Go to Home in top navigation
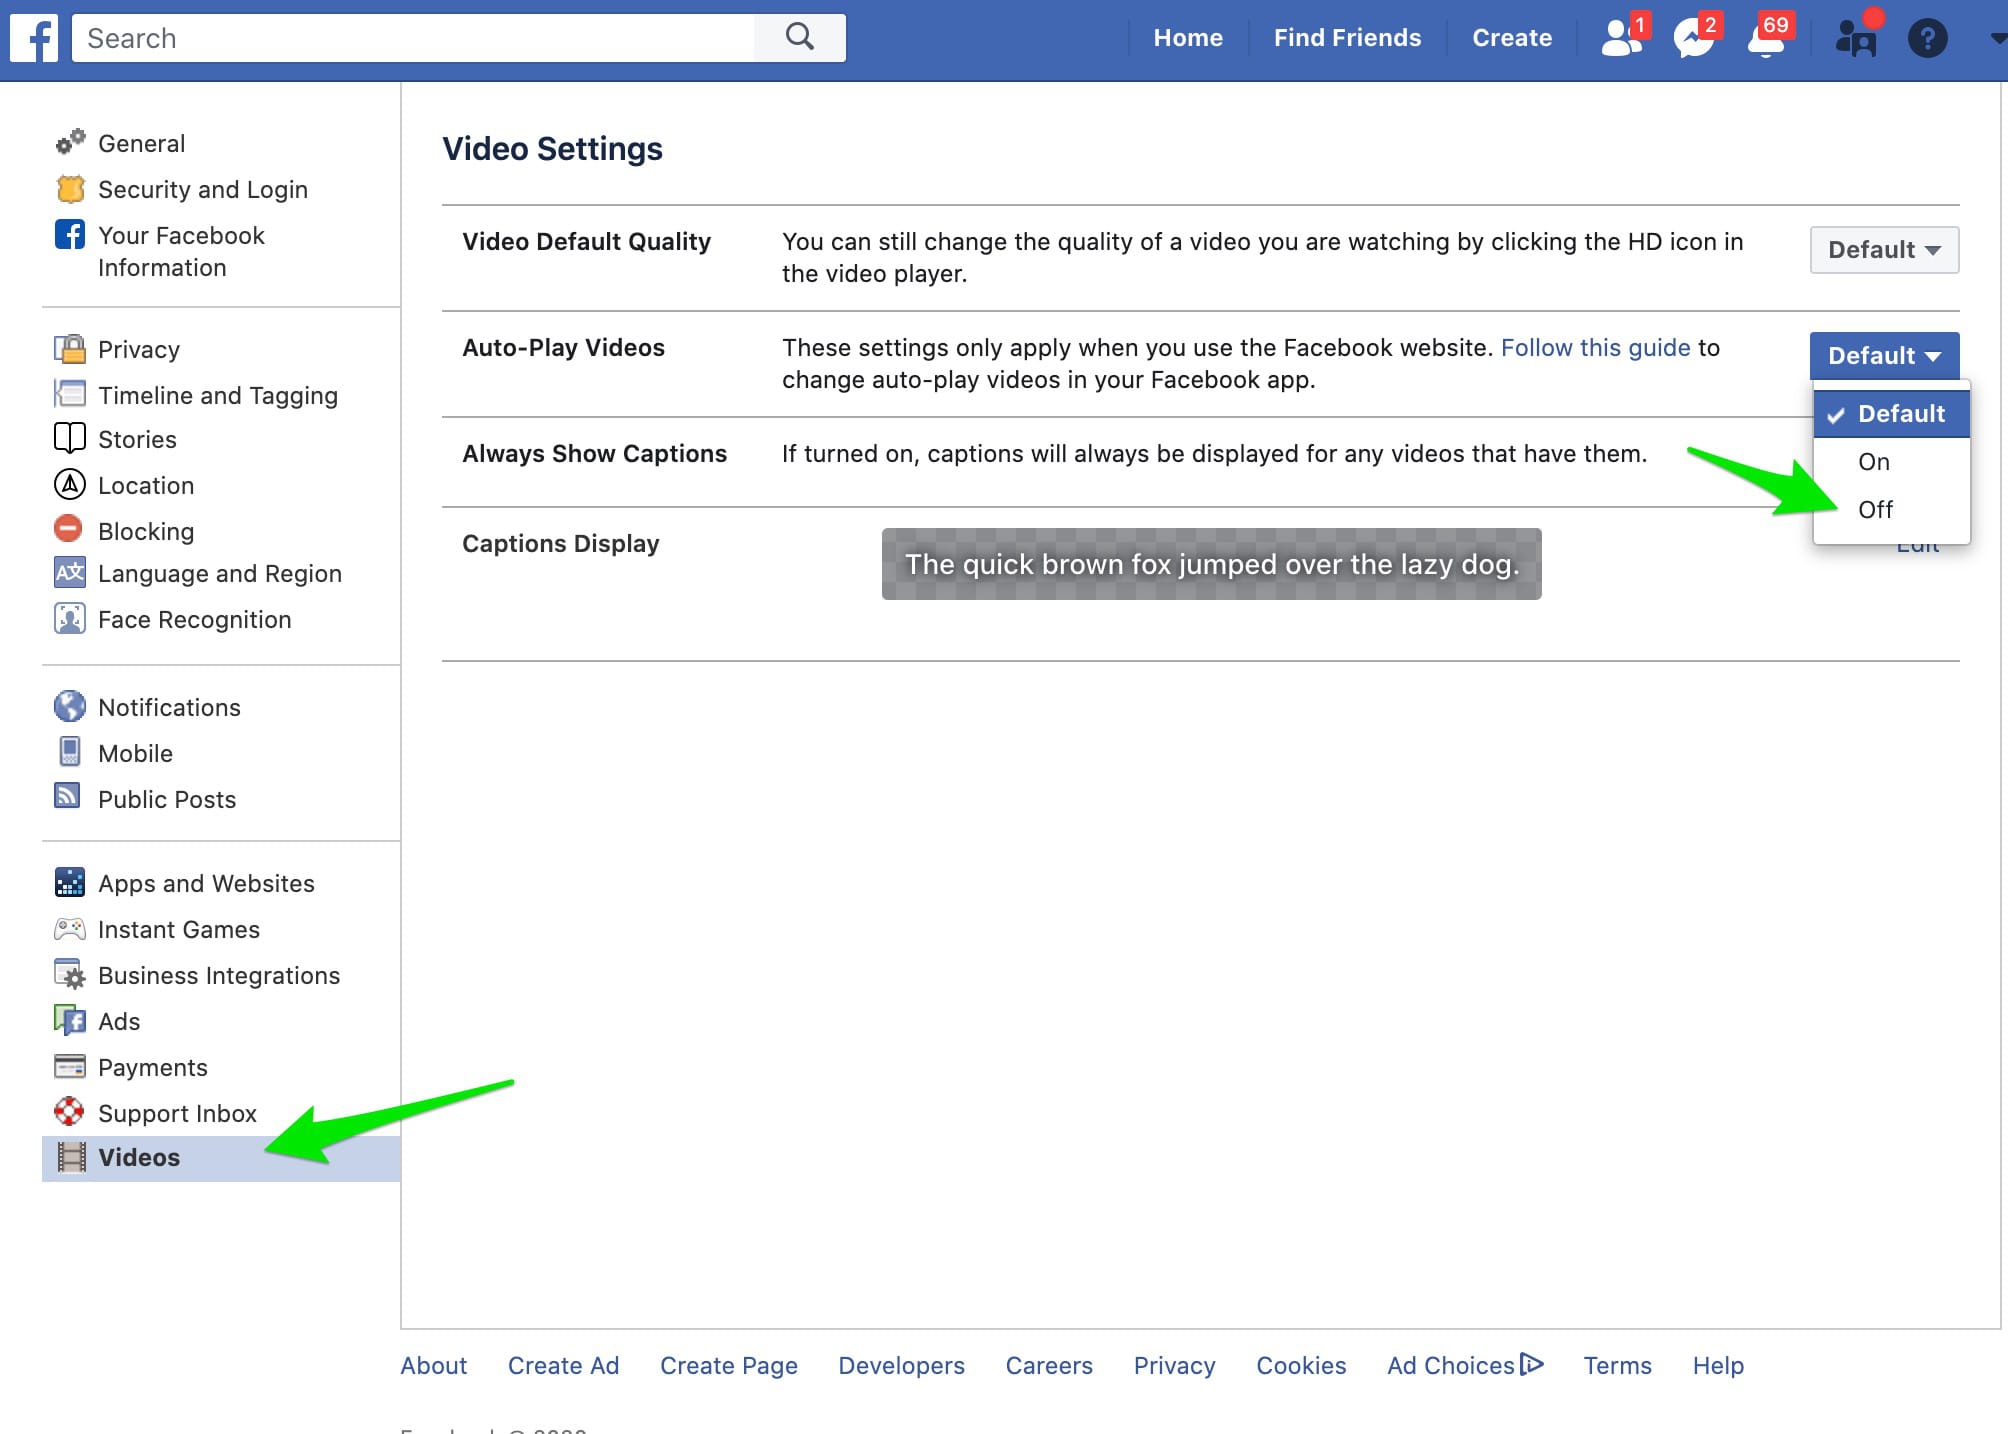 pos(1187,38)
